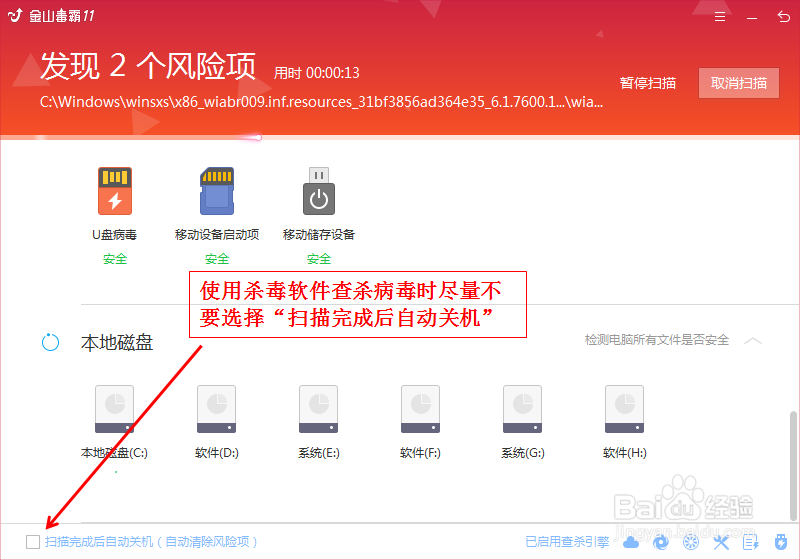Click the 安全 status under 移动设备启动项
Image resolution: width=800 pixels, height=560 pixels.
[x=217, y=259]
